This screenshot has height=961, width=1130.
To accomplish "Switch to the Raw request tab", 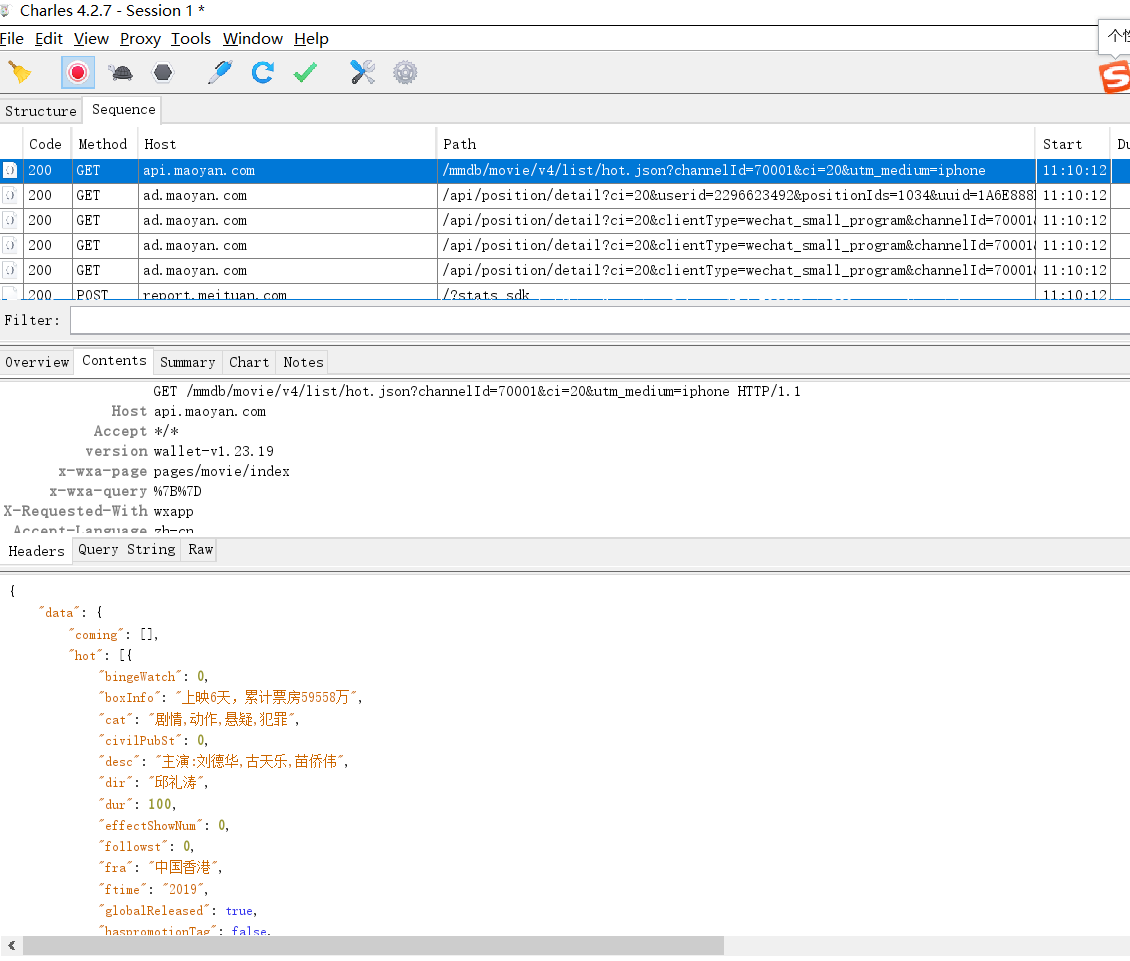I will 200,549.
